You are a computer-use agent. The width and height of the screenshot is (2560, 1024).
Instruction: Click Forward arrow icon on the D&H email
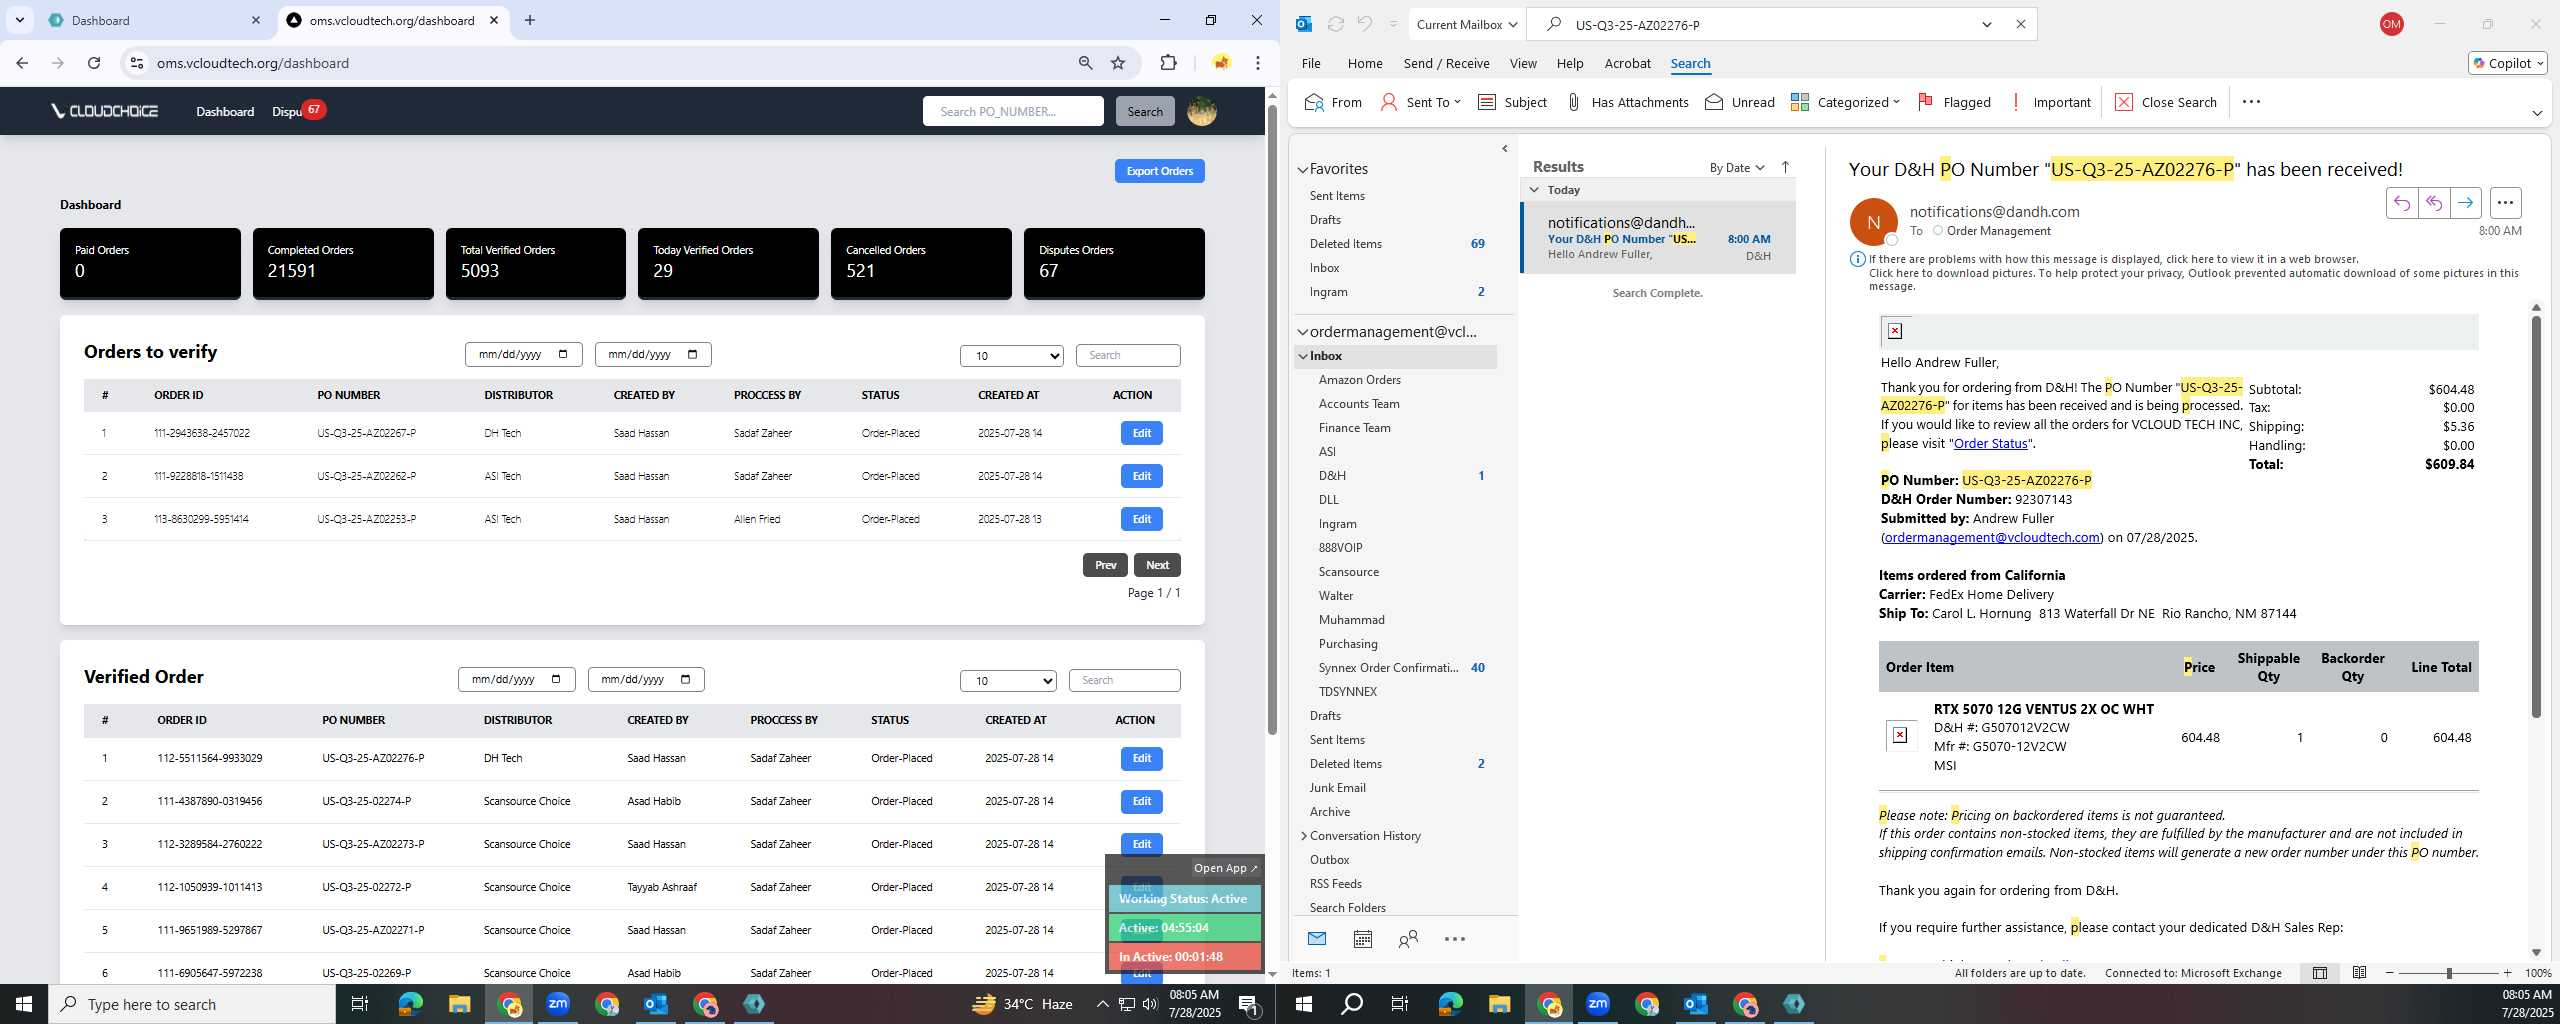[2465, 203]
